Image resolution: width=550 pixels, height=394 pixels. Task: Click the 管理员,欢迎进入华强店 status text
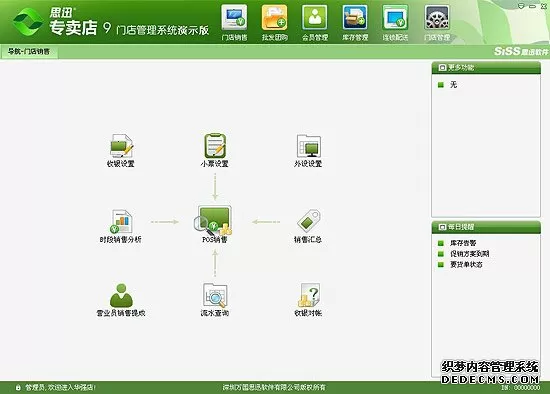(x=60, y=388)
